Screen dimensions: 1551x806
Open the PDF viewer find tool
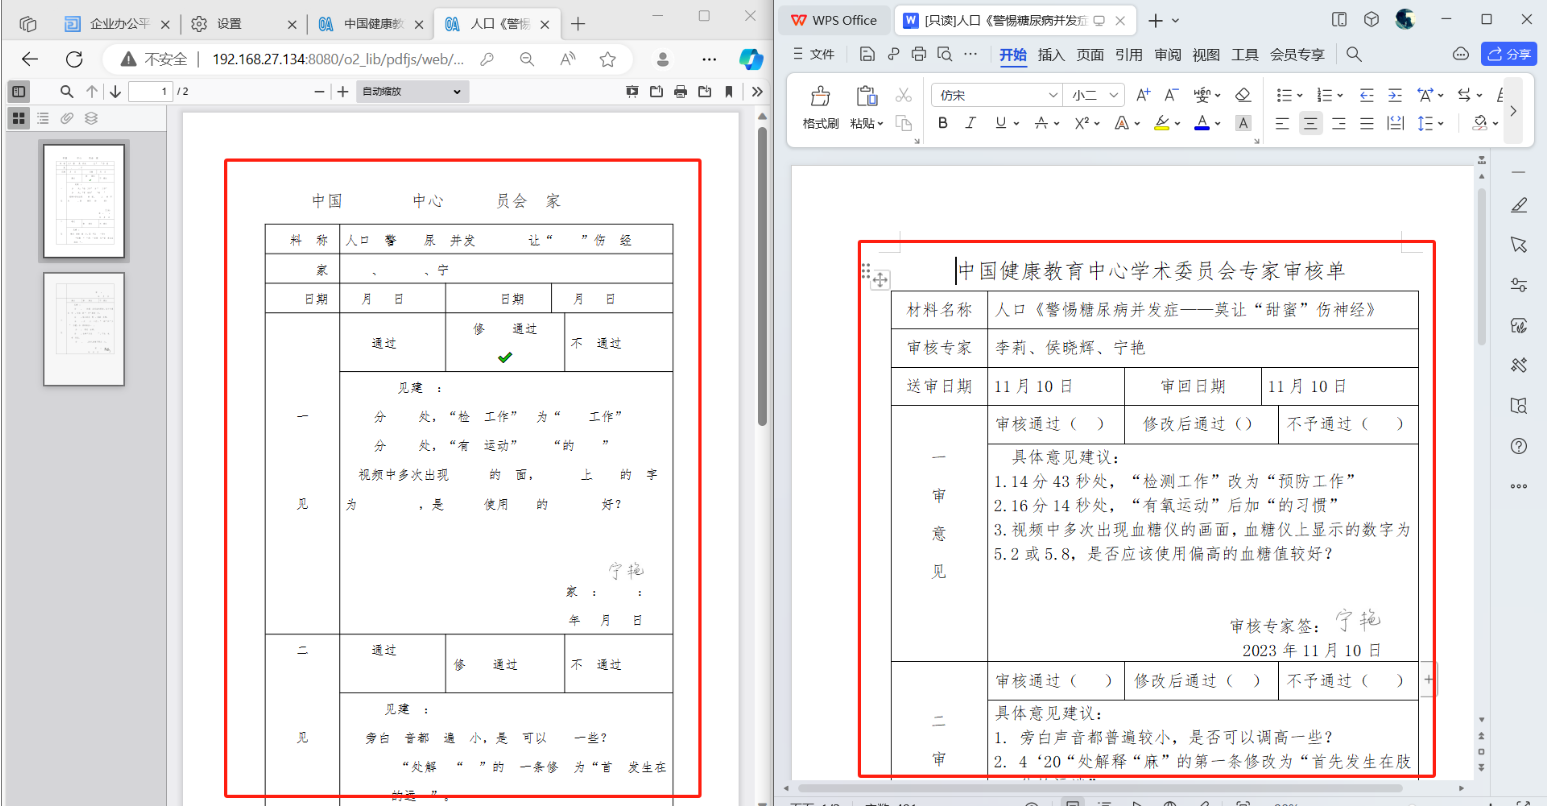click(67, 92)
